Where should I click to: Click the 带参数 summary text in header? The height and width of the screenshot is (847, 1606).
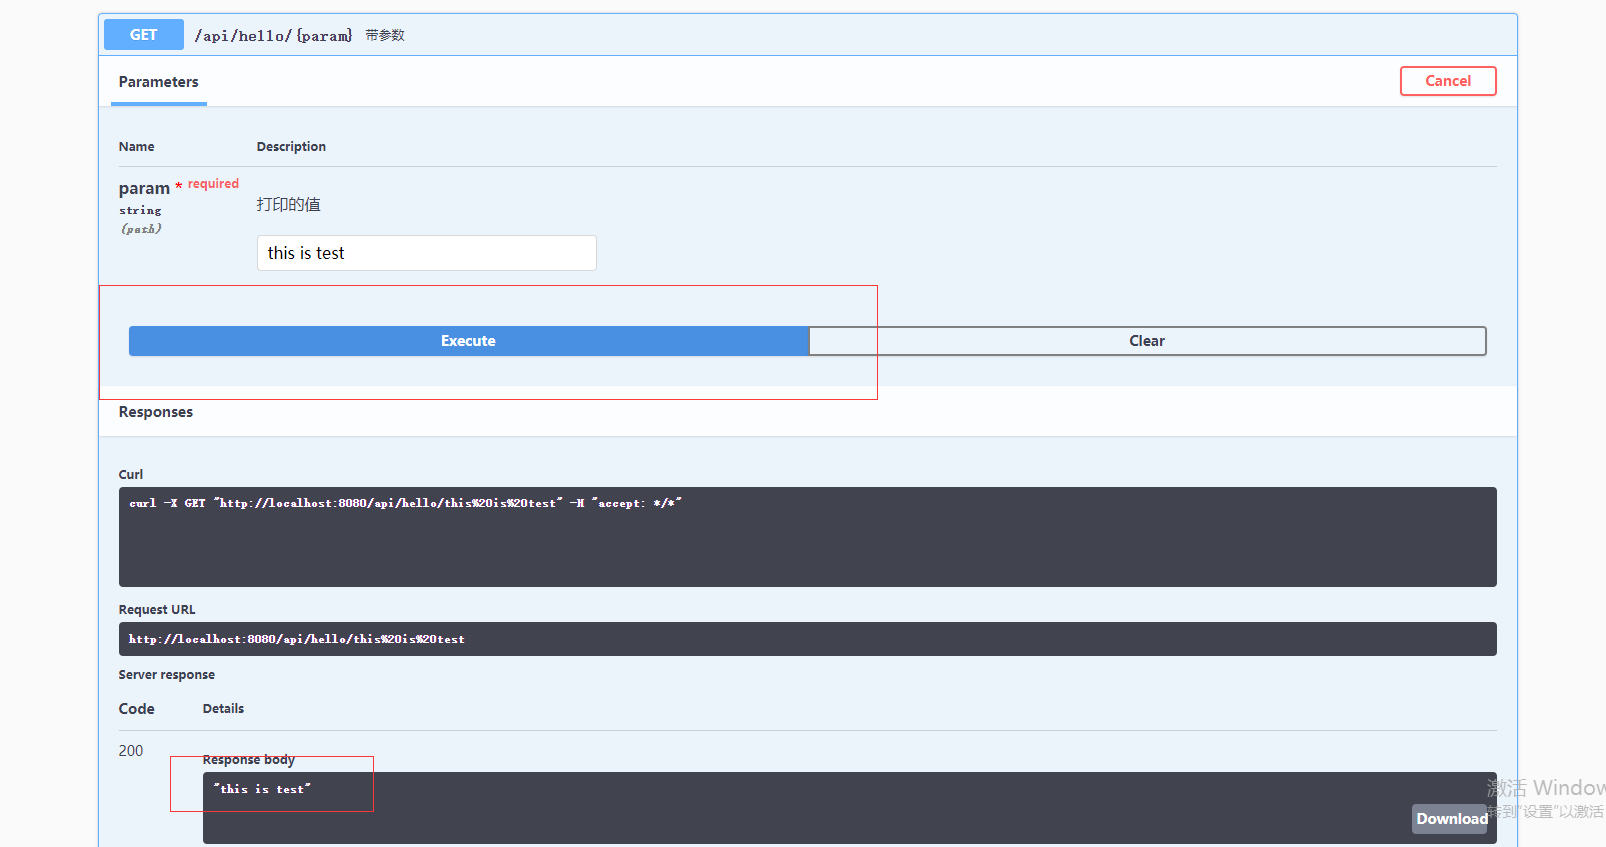pyautogui.click(x=385, y=35)
